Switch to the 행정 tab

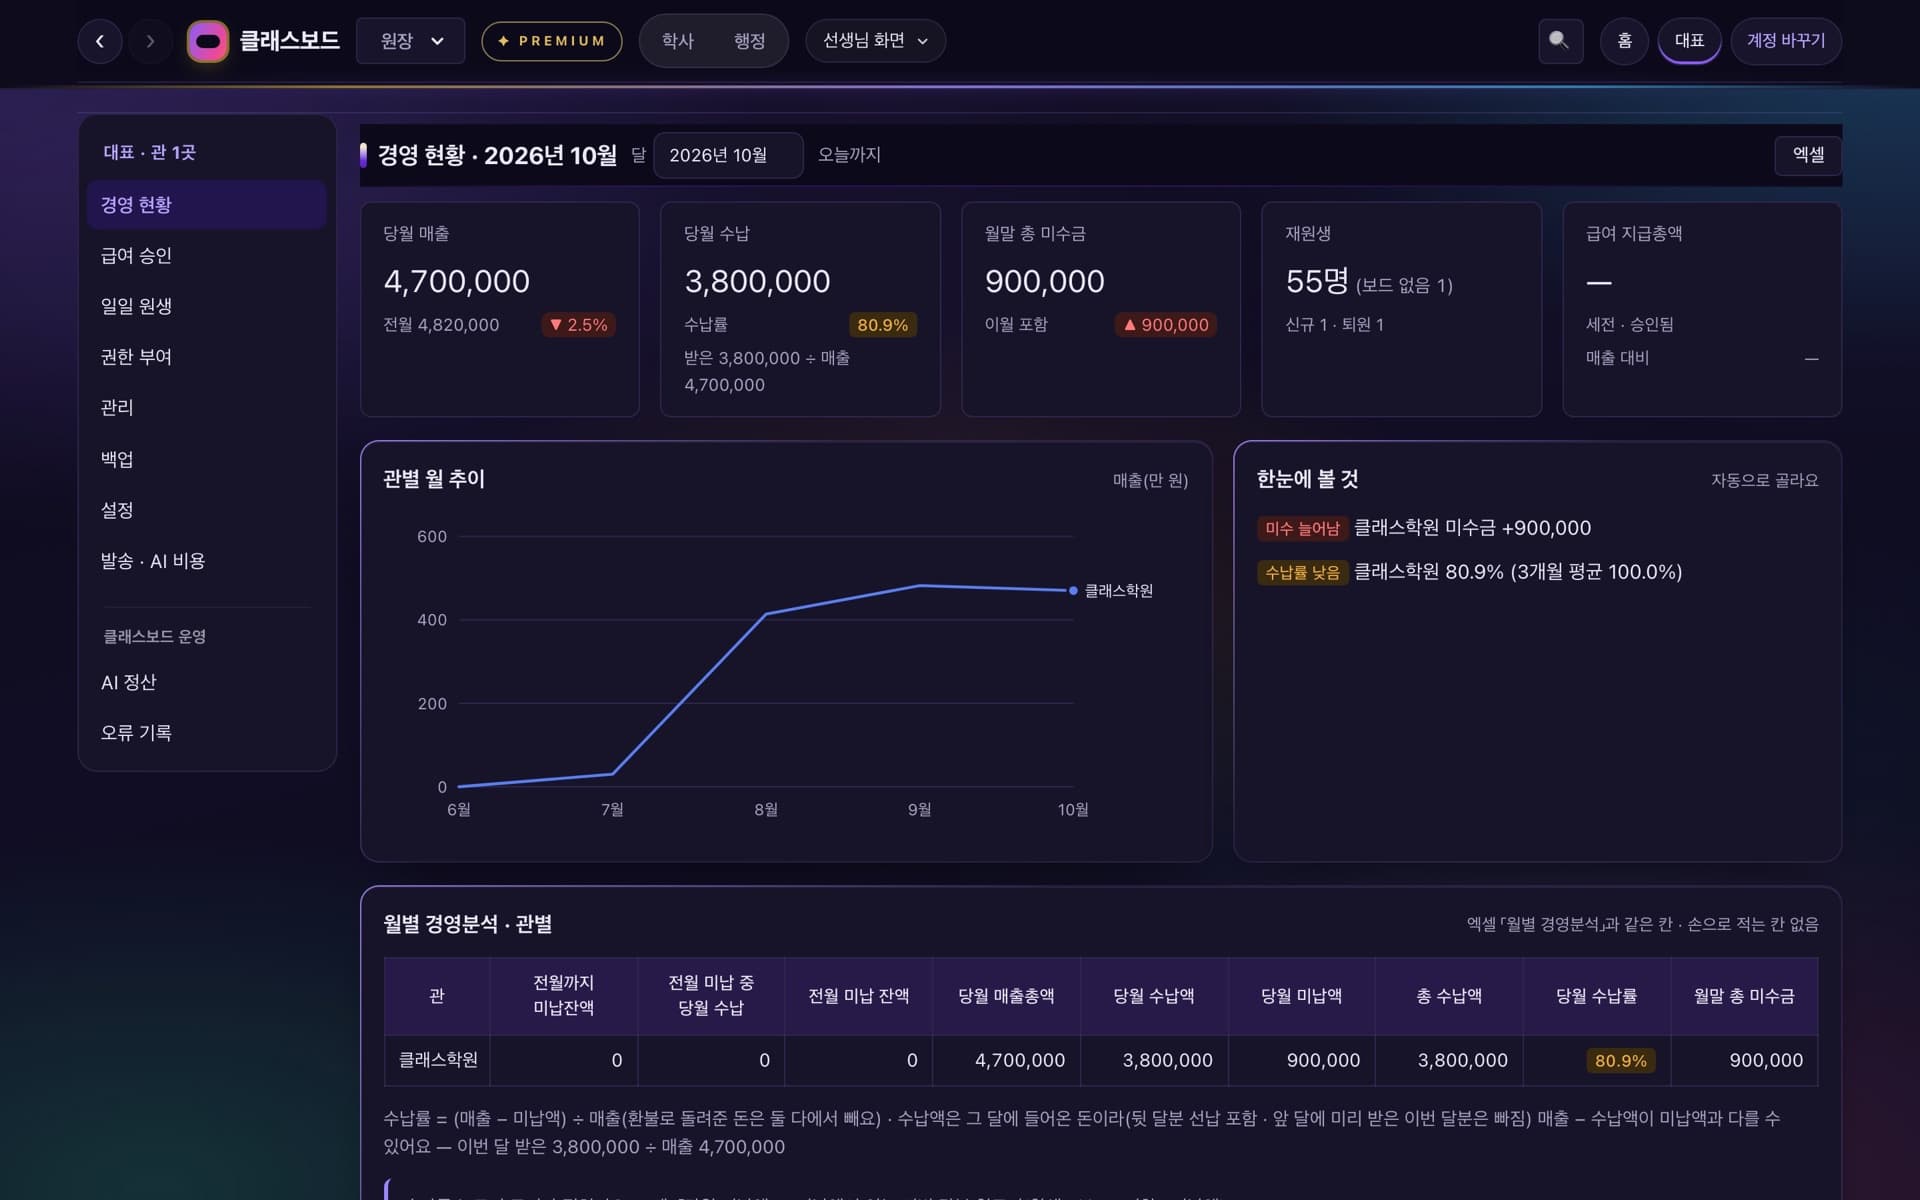[x=749, y=41]
